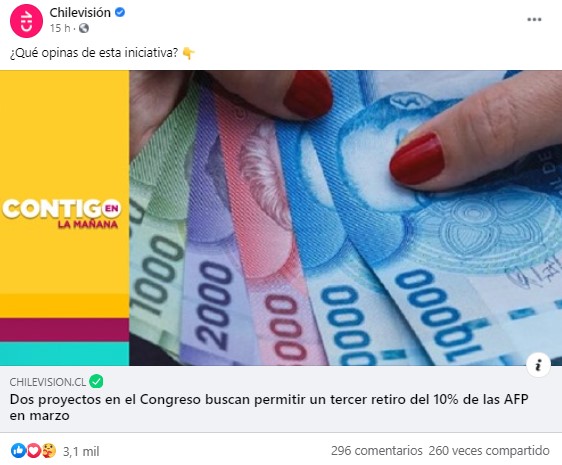Open headline about tercer retiro del 10%
The height and width of the screenshot is (465, 562).
coord(269,407)
